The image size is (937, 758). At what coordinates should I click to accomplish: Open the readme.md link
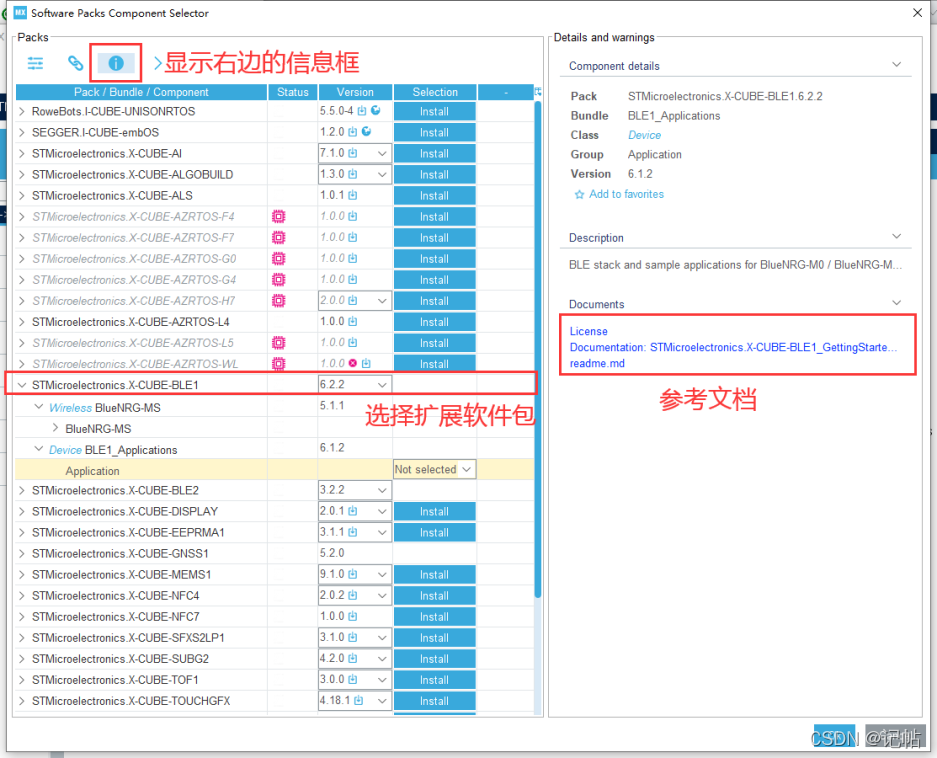pyautogui.click(x=597, y=363)
